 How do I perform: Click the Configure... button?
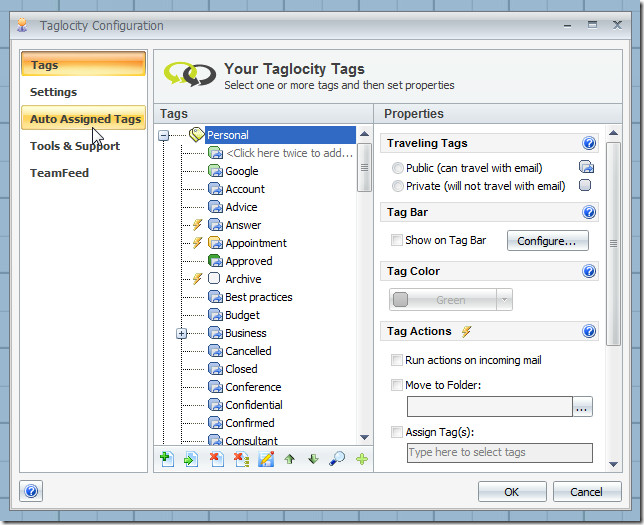tap(547, 241)
